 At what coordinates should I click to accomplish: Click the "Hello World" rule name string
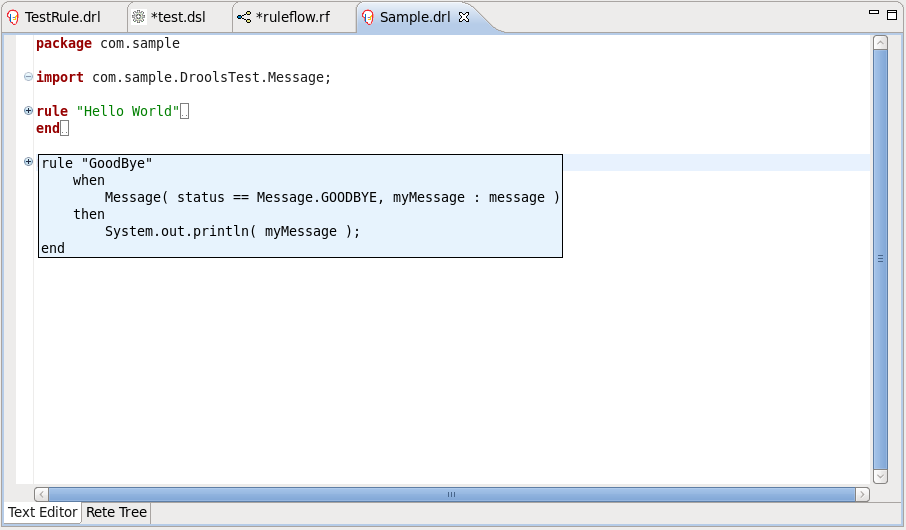(128, 111)
